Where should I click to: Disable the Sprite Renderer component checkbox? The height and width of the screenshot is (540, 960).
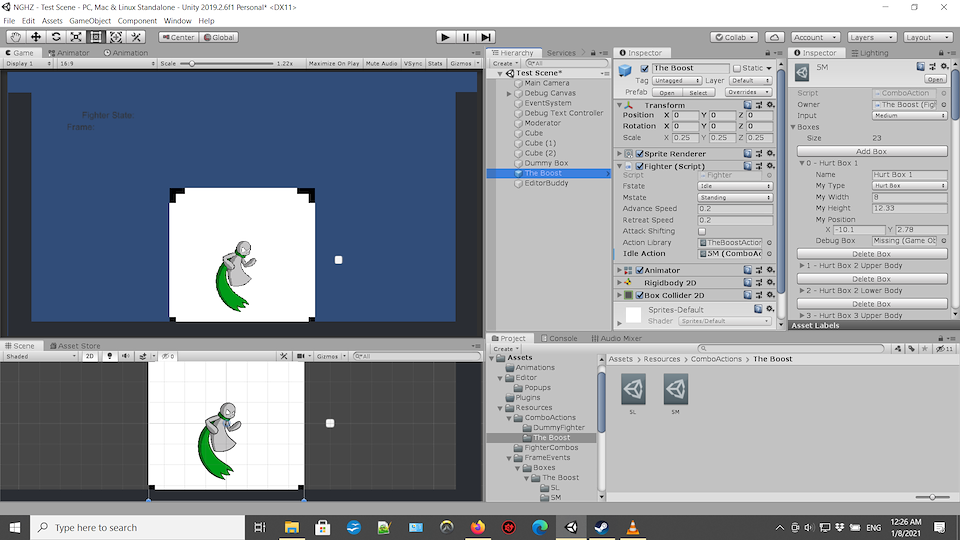pyautogui.click(x=640, y=154)
